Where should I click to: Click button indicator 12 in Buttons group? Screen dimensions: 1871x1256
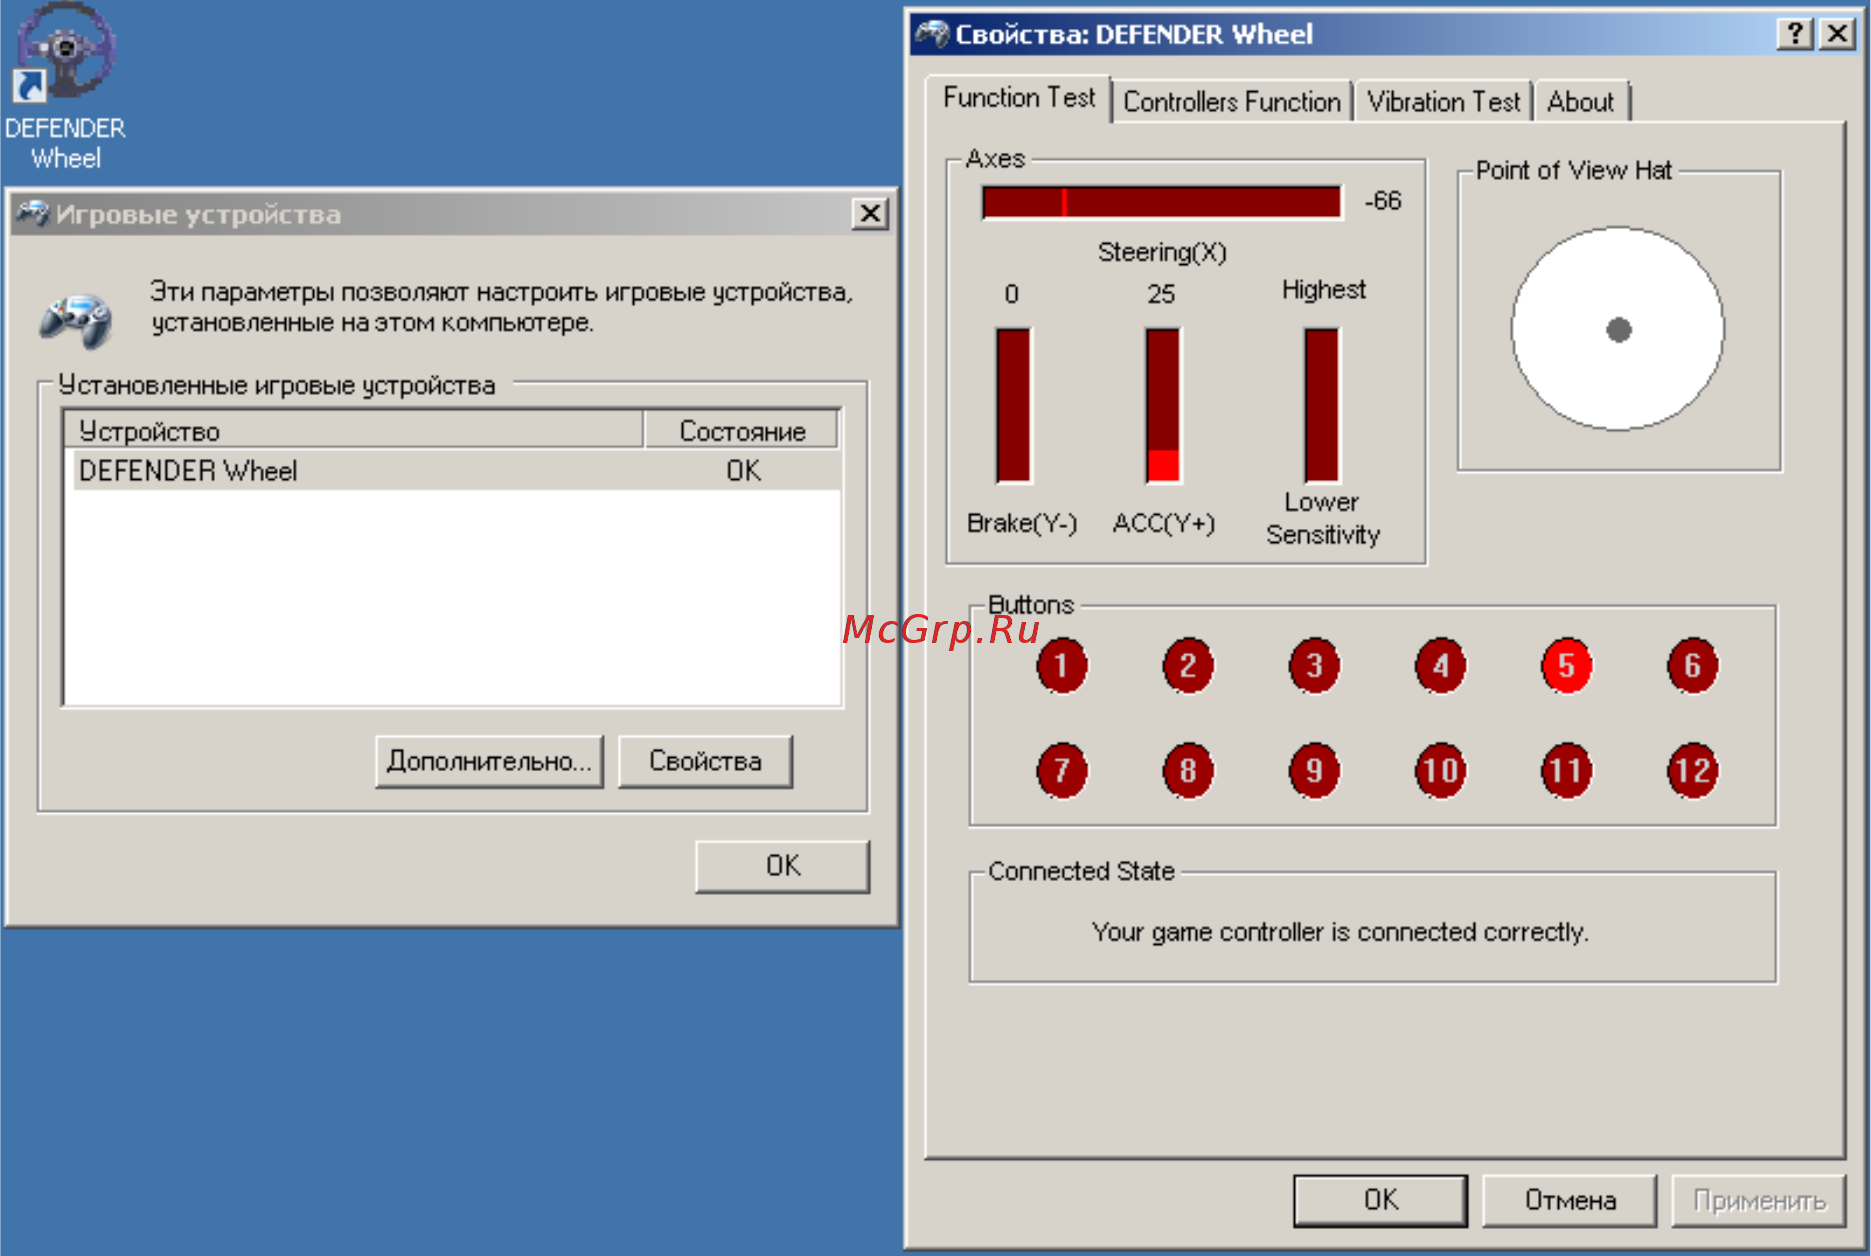tap(1692, 770)
